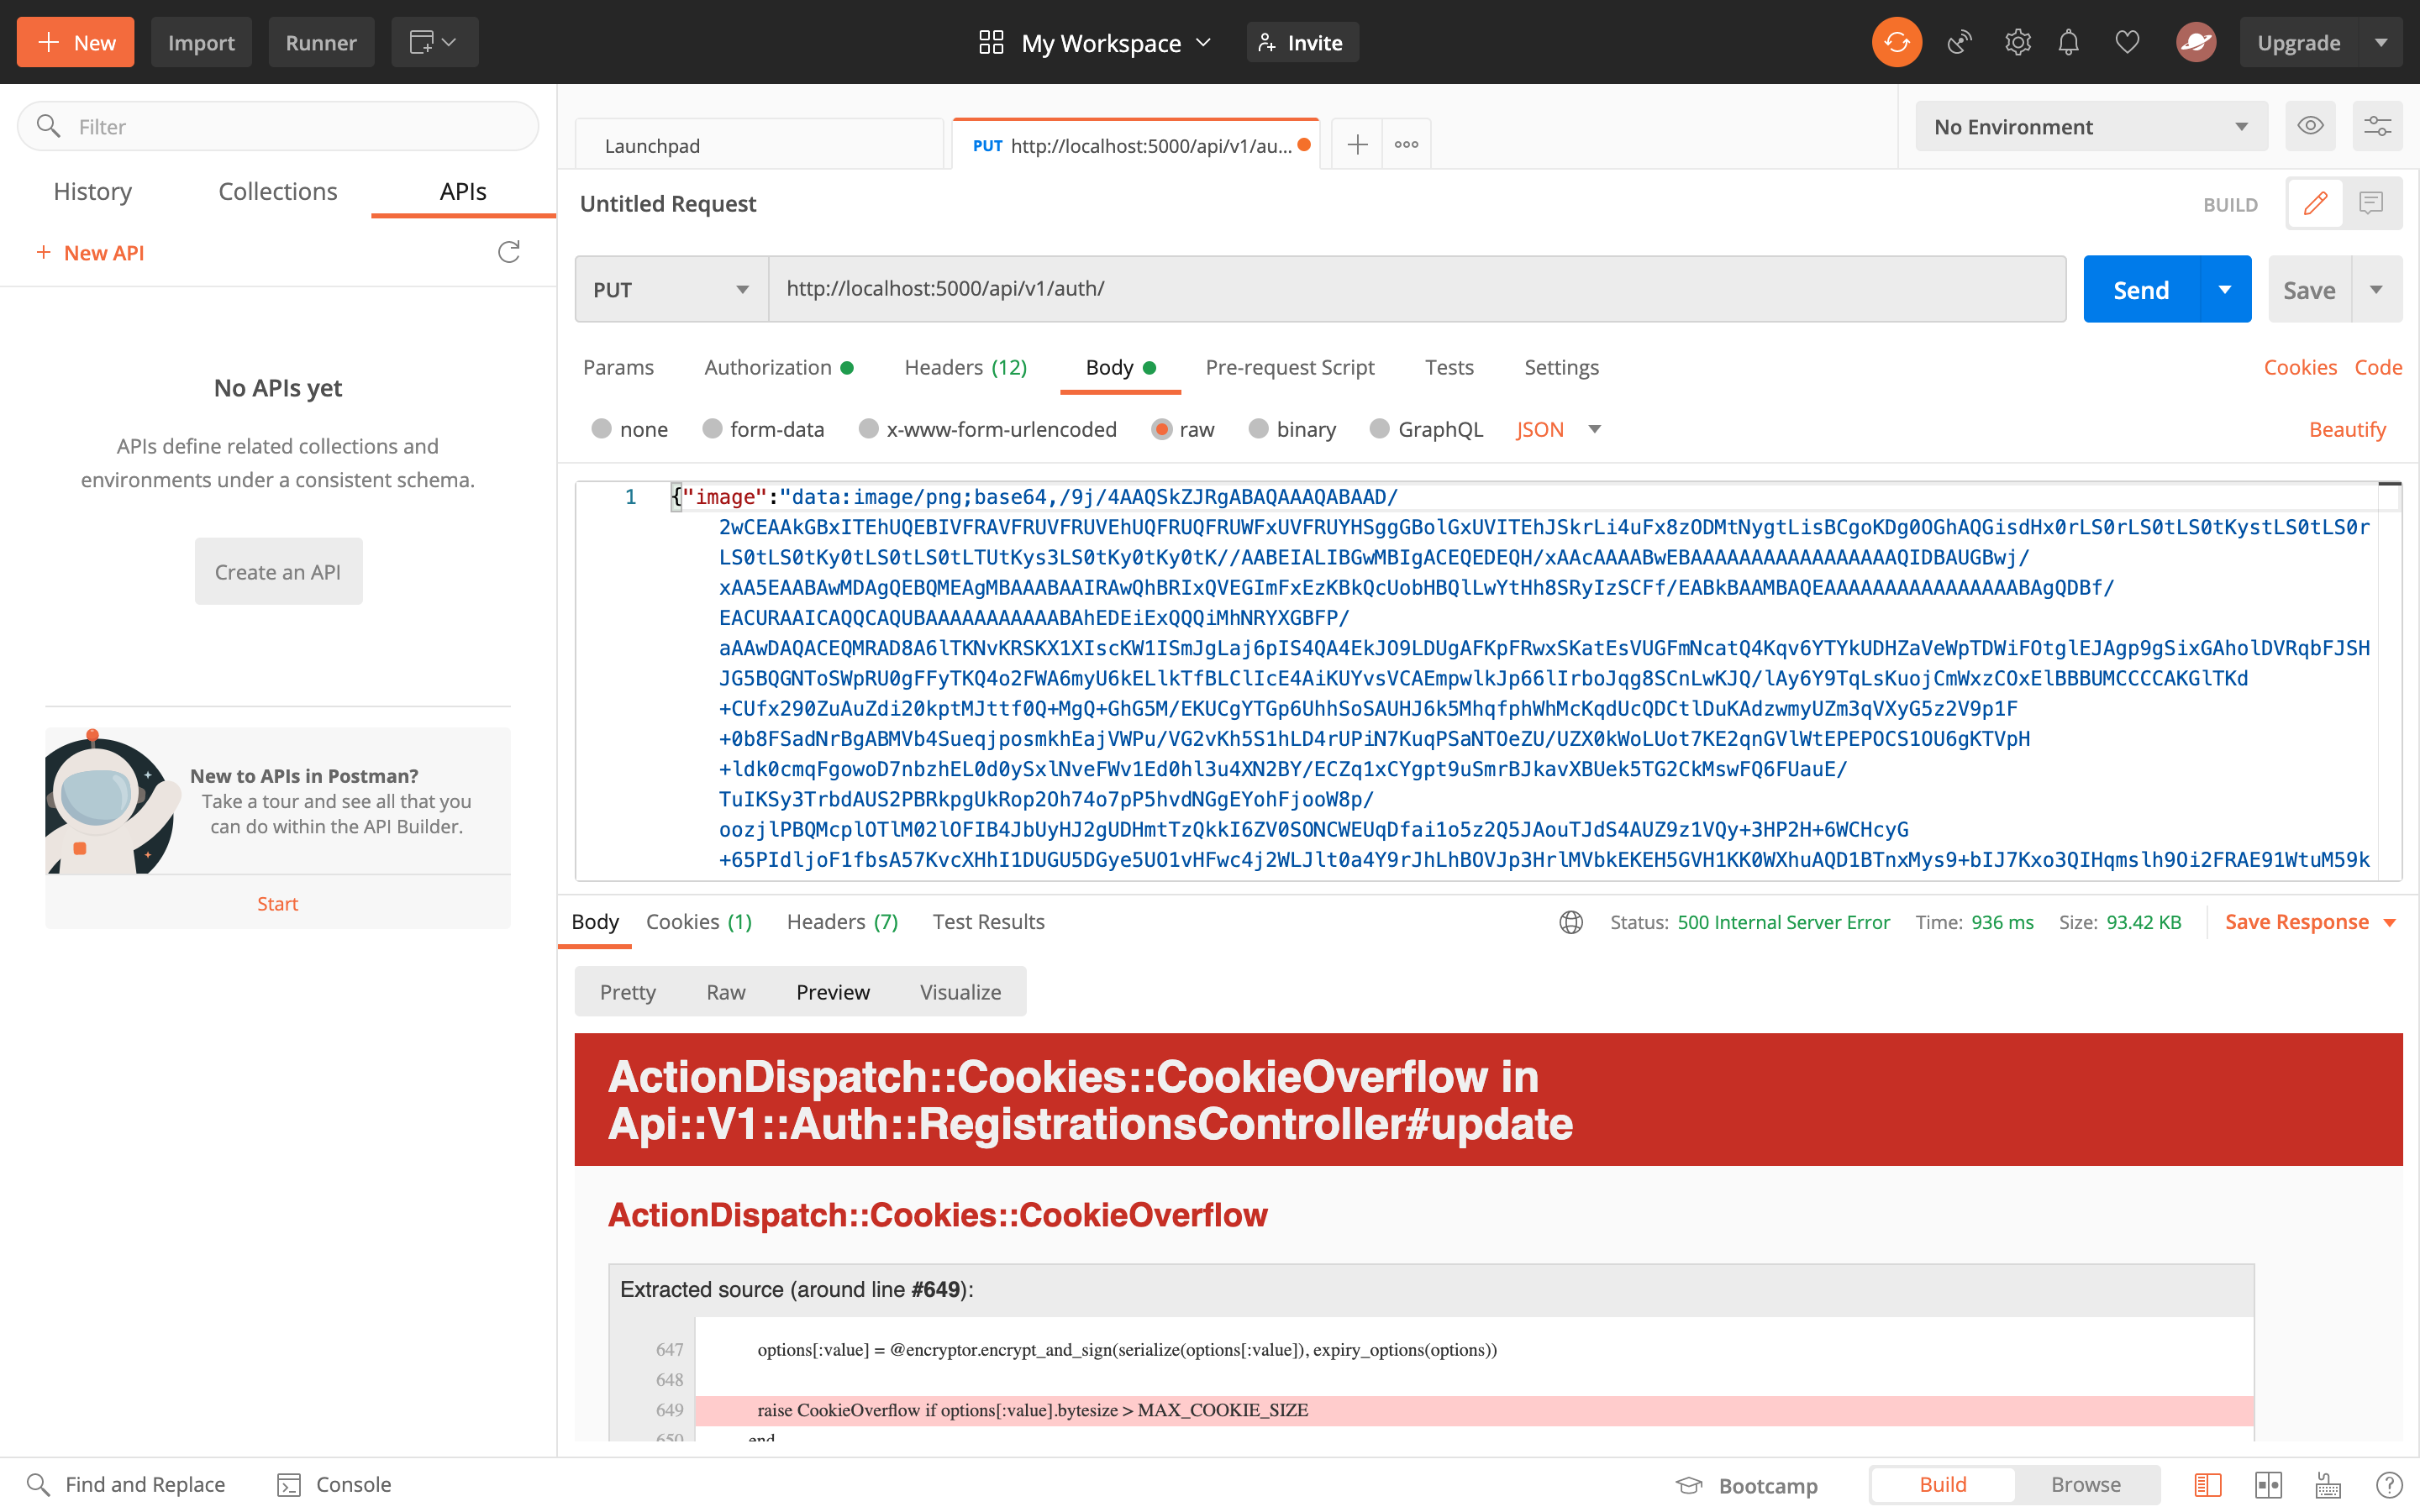Open keyboard shortcuts icon
Screen dimensions: 2420x1512
click(2328, 1485)
